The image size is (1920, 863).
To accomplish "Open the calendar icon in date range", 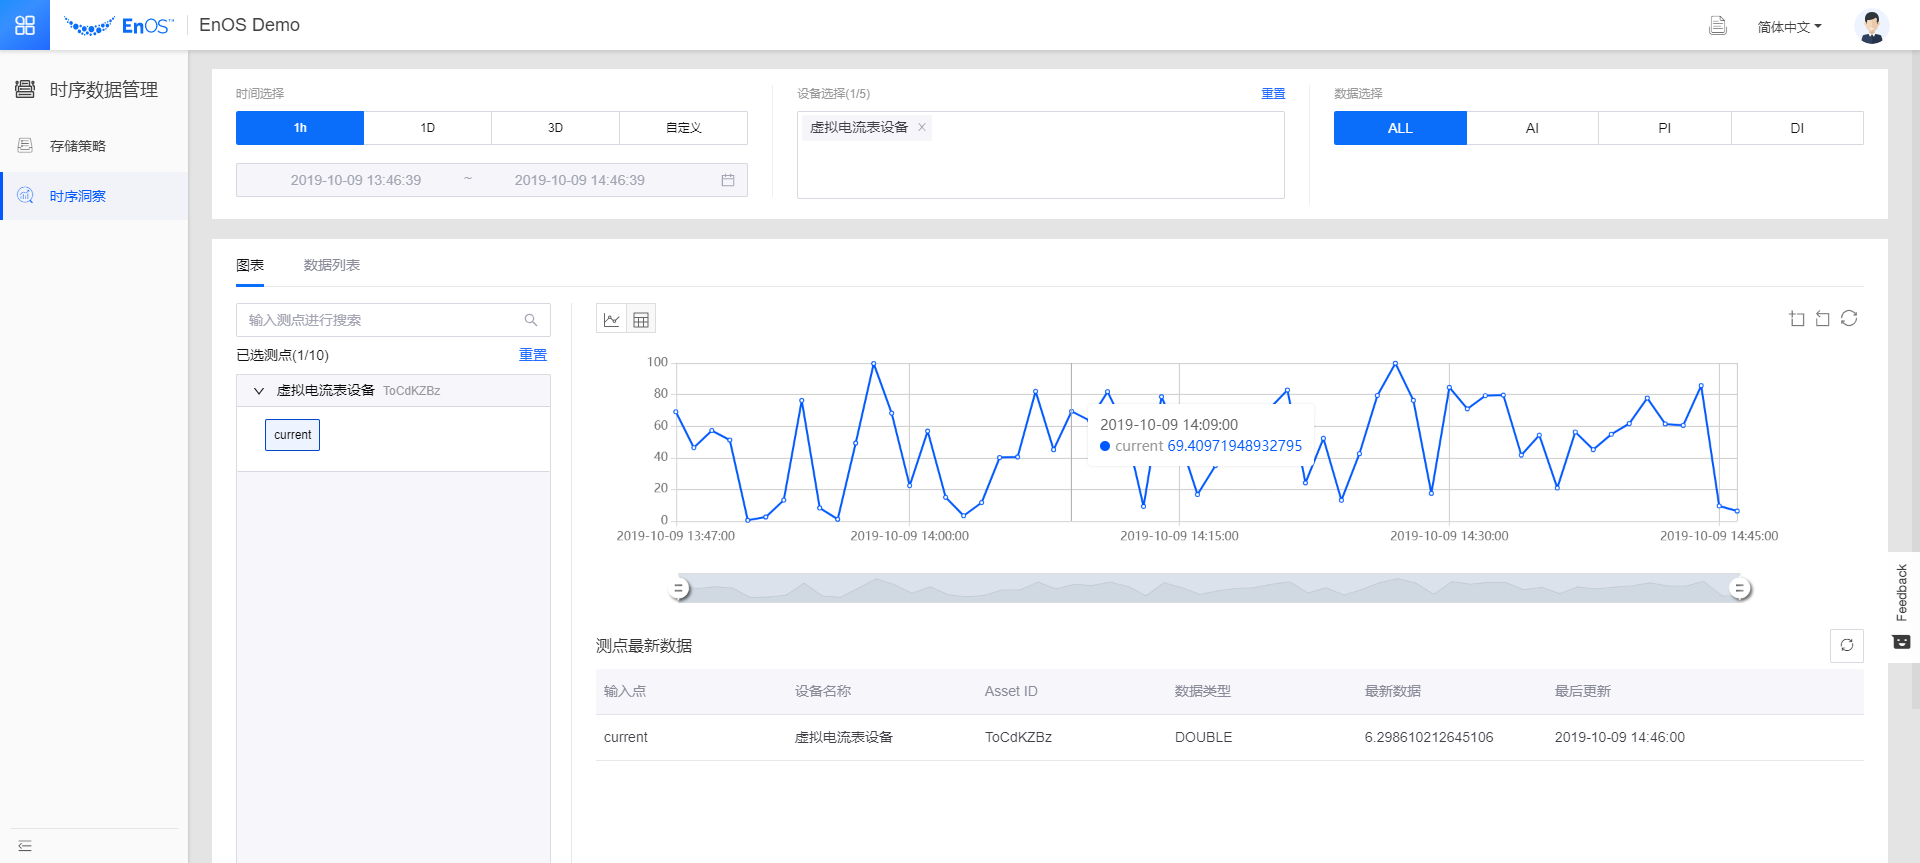I will 728,180.
